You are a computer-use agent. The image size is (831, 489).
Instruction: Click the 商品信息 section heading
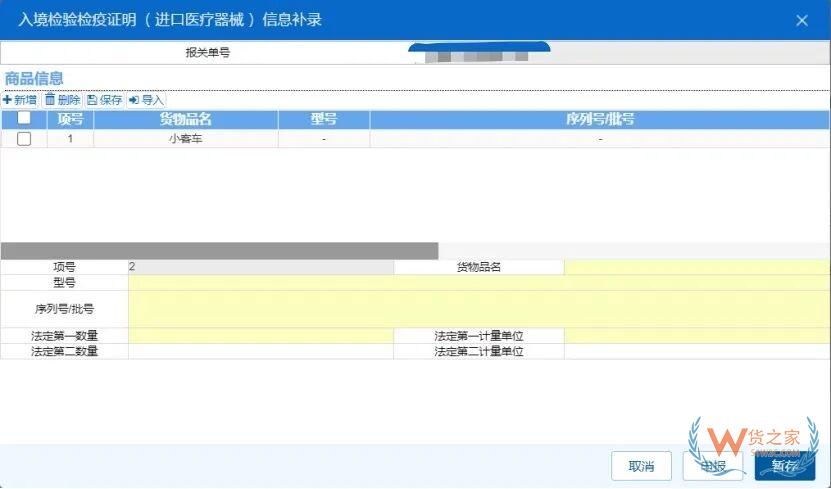click(34, 78)
